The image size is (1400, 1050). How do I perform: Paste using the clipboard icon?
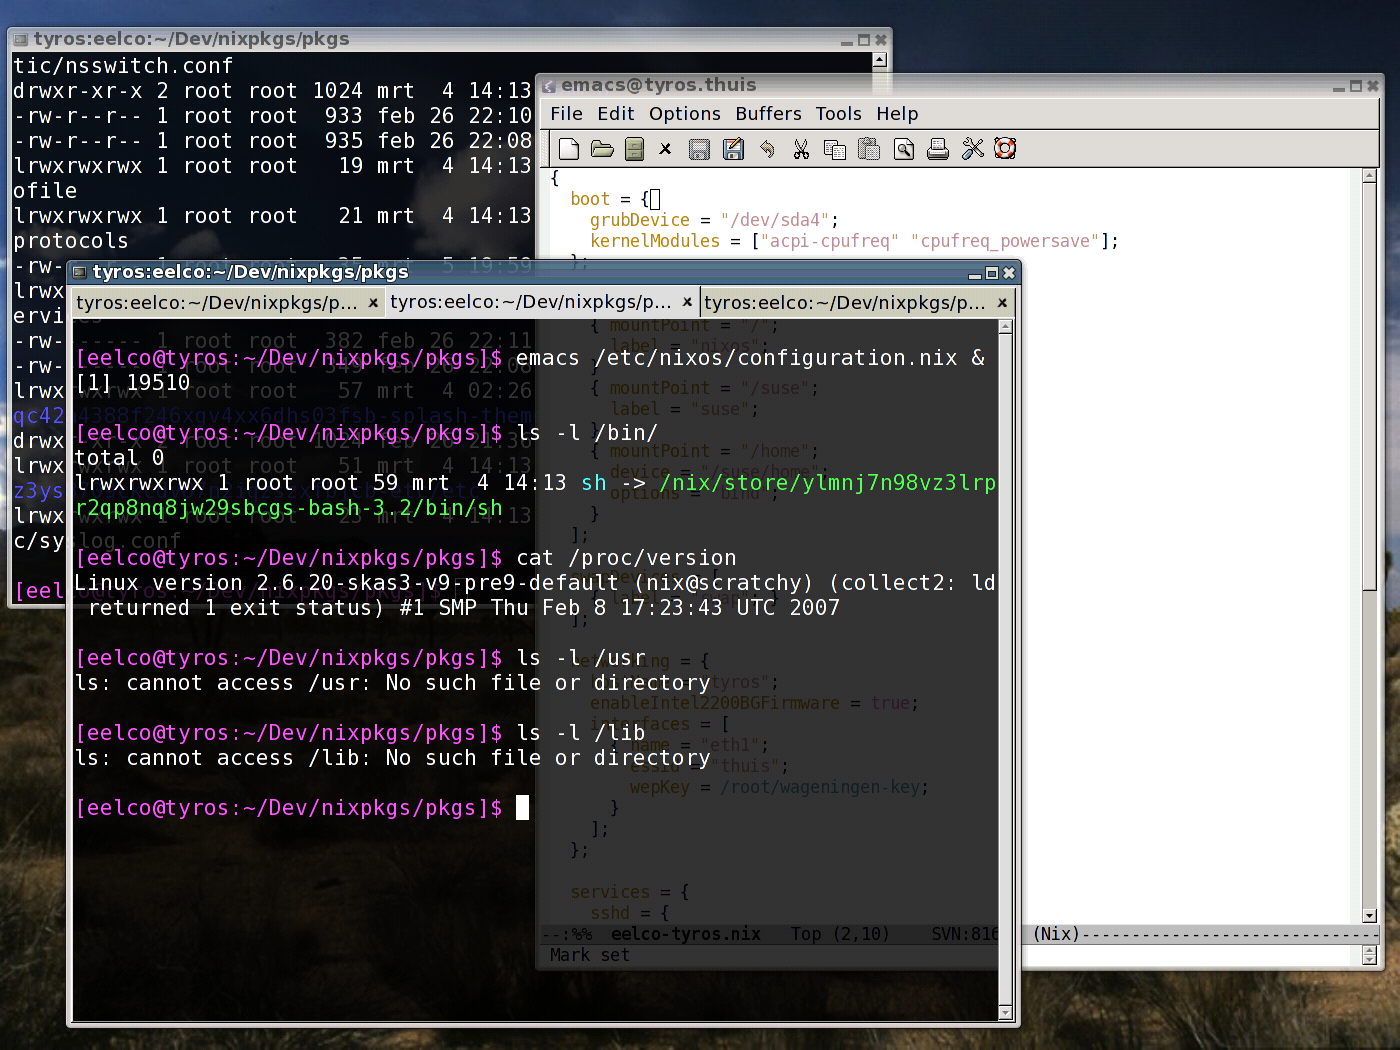click(869, 149)
